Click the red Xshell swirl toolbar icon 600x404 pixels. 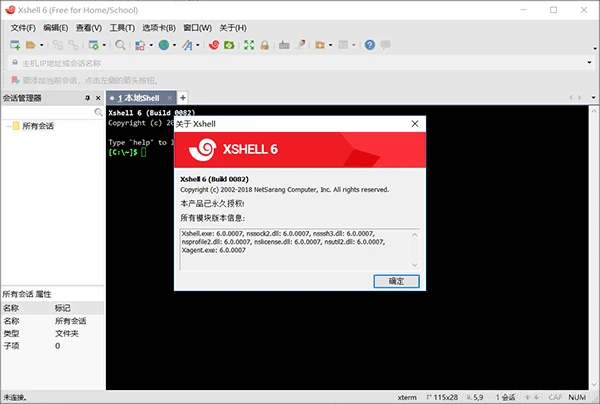click(214, 45)
